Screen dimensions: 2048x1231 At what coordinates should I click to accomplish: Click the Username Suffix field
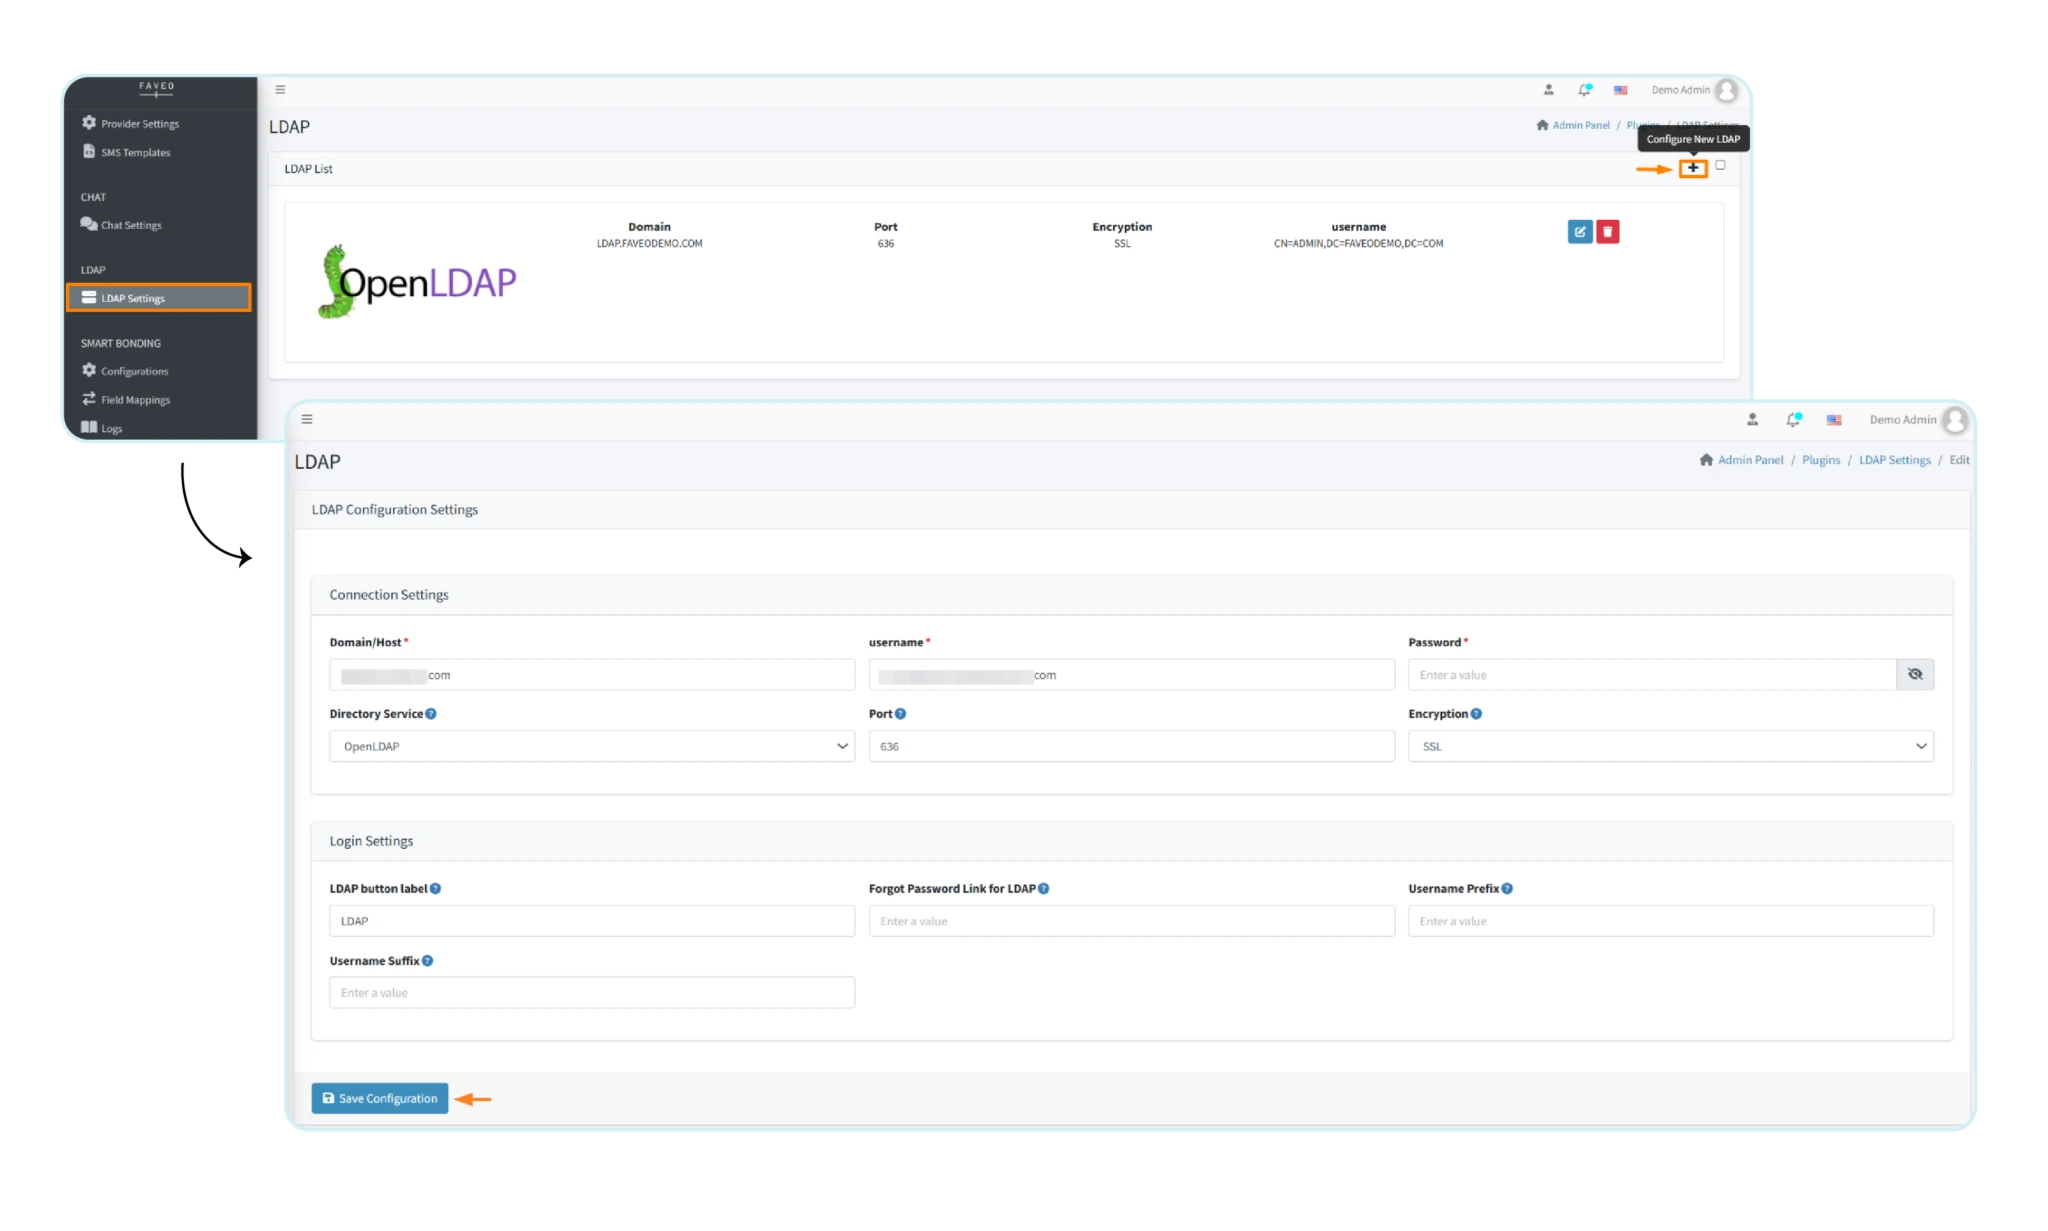point(592,993)
